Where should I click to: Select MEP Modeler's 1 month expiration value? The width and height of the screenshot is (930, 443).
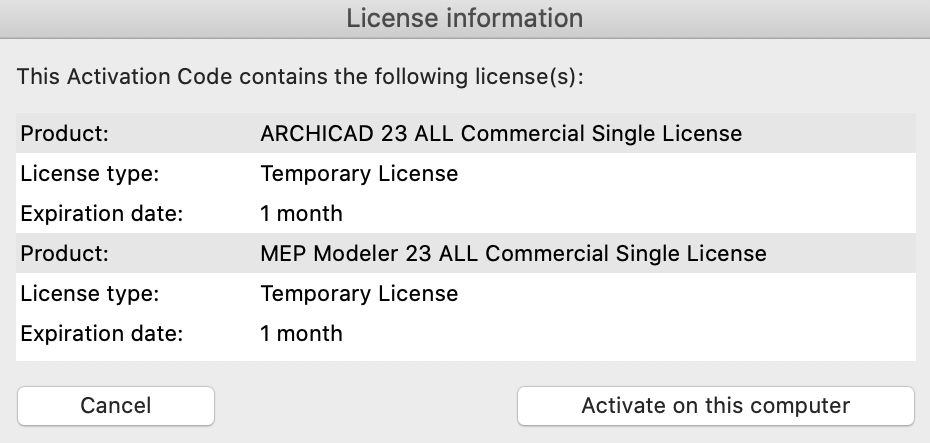point(301,333)
